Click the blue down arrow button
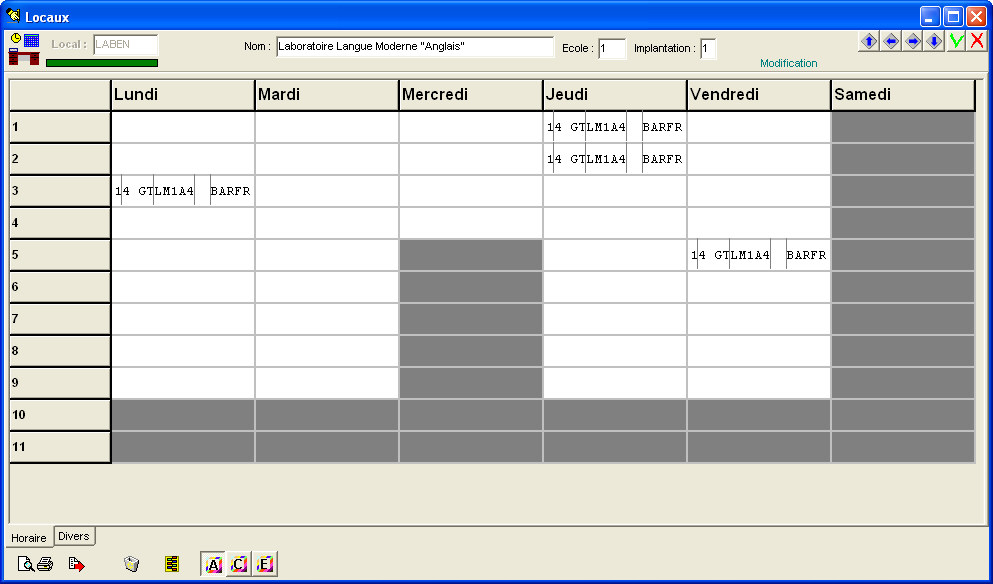993x584 pixels. pyautogui.click(x=934, y=41)
